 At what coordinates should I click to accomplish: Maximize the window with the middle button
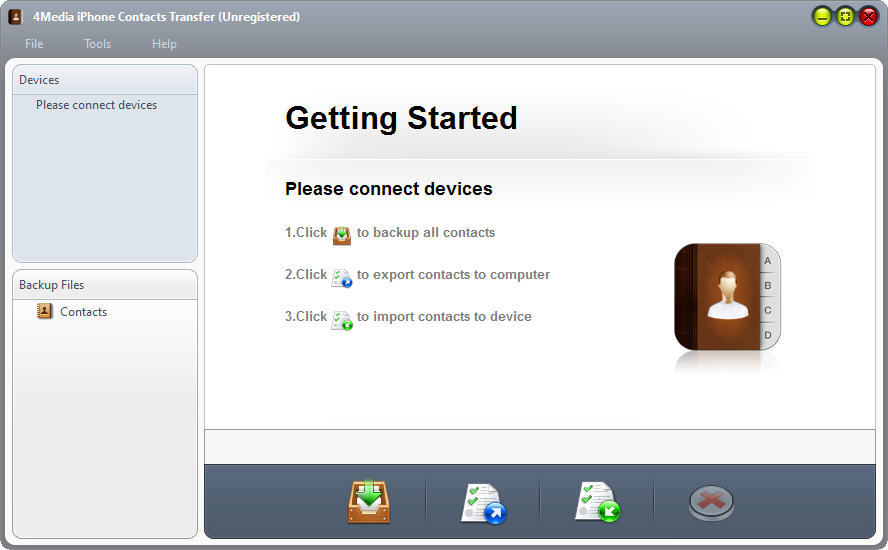coord(845,16)
